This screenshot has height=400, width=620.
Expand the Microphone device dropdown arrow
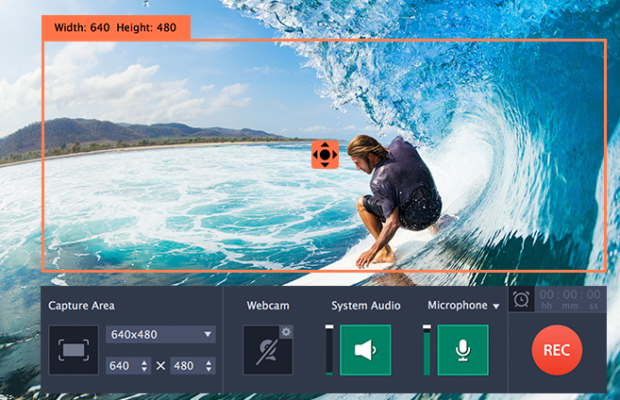click(x=496, y=306)
